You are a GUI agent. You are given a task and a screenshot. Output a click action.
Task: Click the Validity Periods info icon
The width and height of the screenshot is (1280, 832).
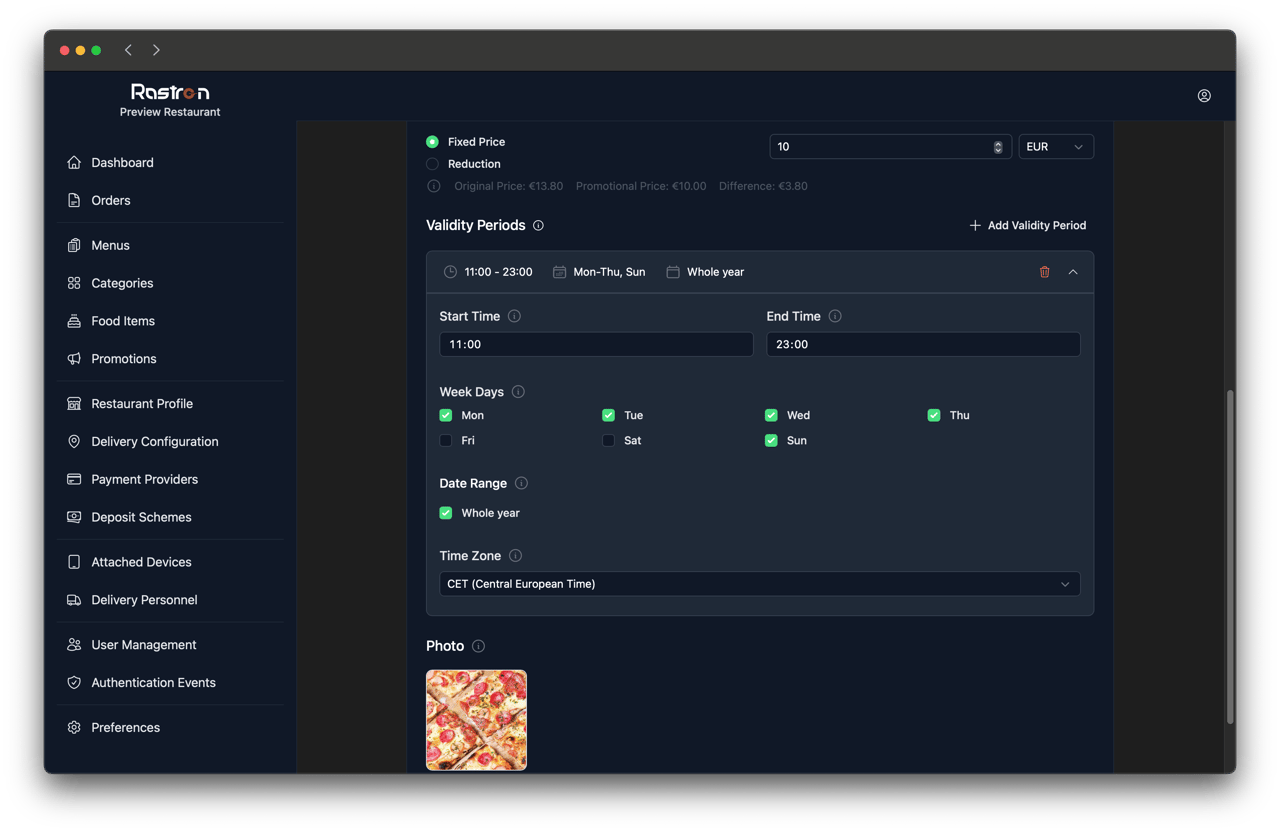[x=538, y=226]
